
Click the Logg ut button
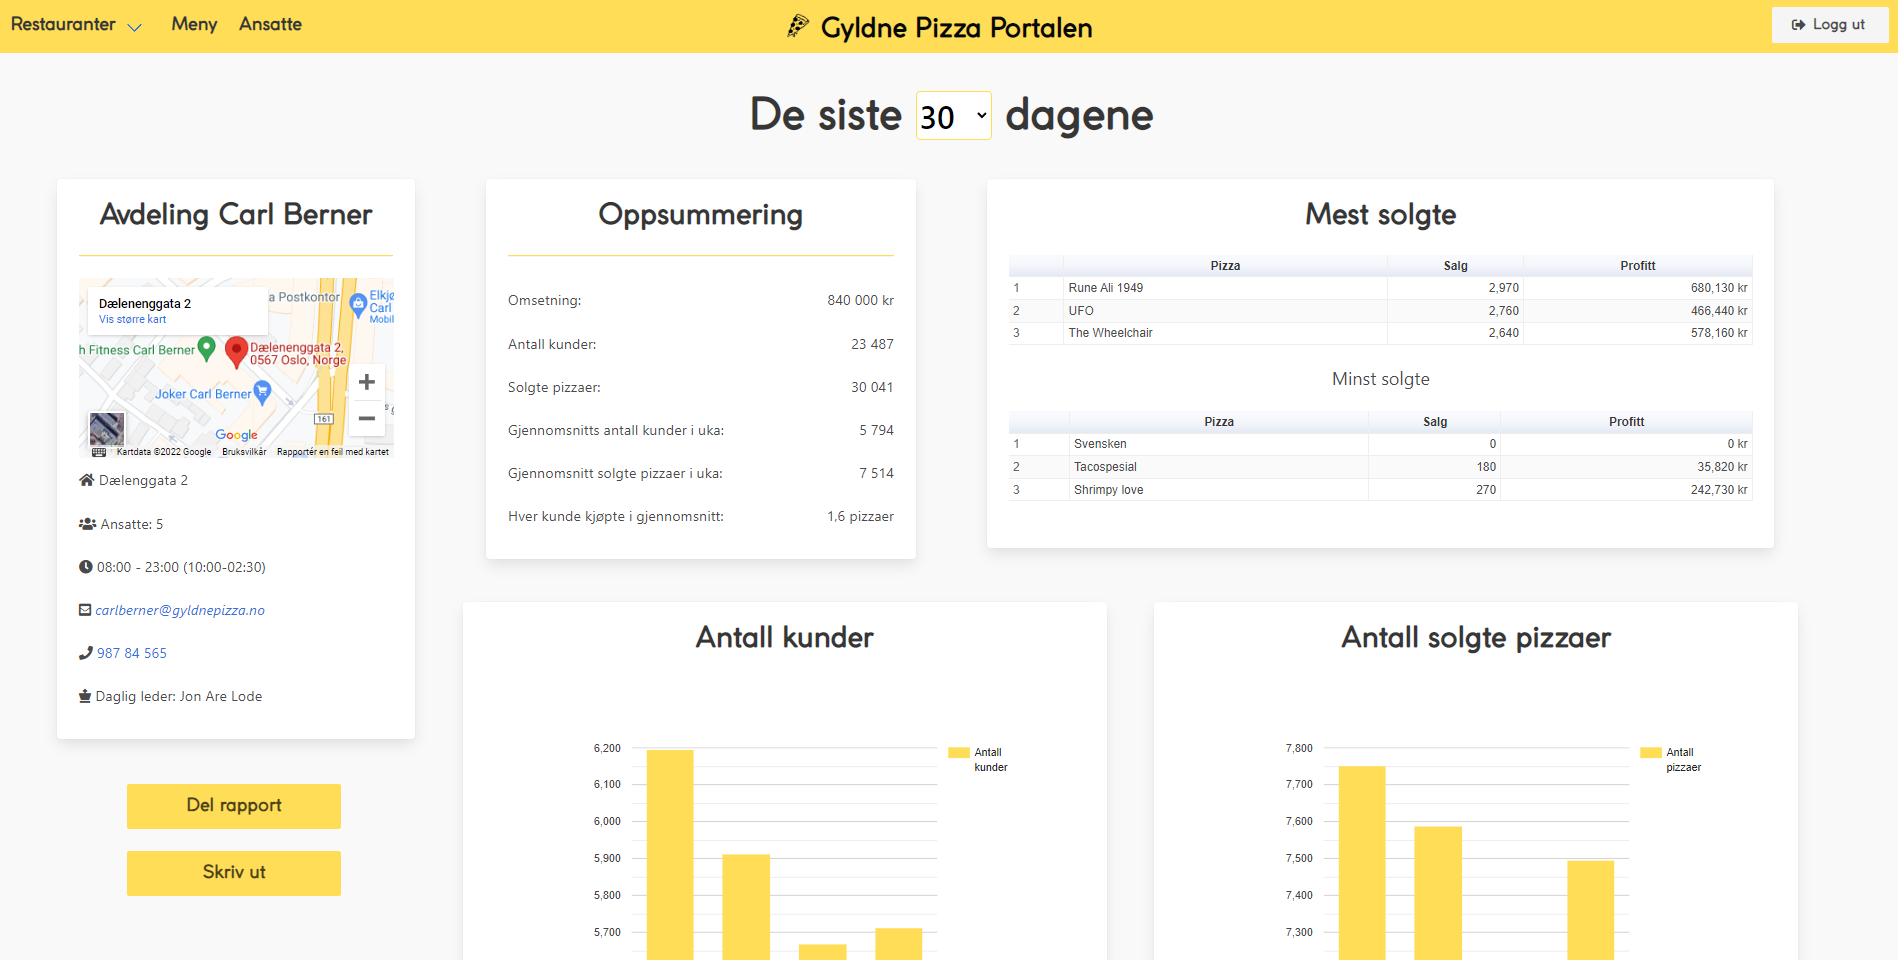1829,25
